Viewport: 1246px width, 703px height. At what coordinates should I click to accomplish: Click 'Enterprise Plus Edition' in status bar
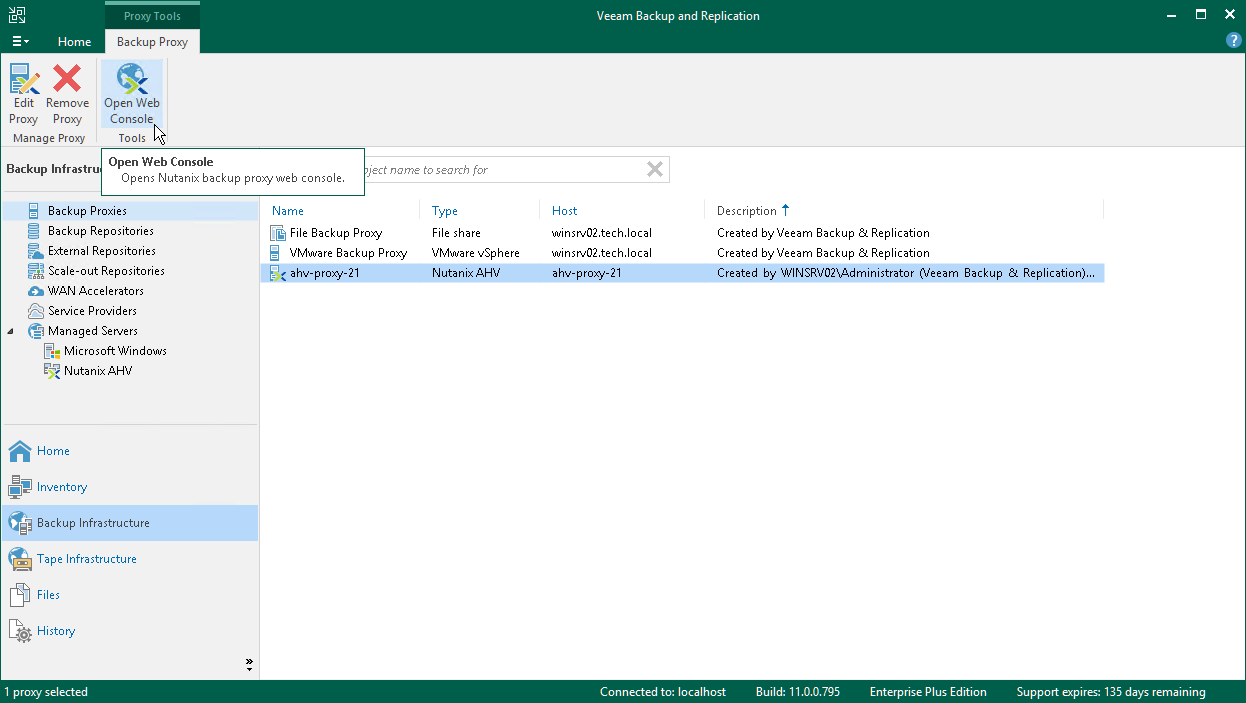click(x=928, y=692)
